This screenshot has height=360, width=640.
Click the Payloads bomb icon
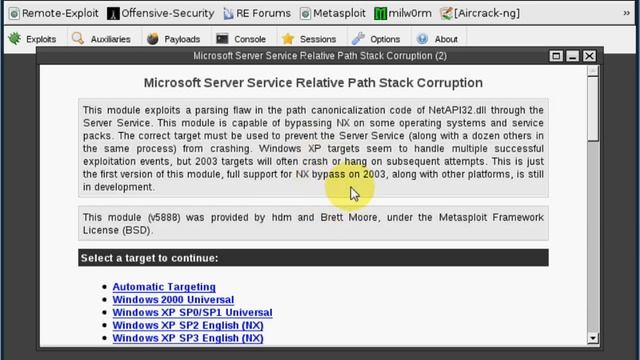tap(152, 39)
